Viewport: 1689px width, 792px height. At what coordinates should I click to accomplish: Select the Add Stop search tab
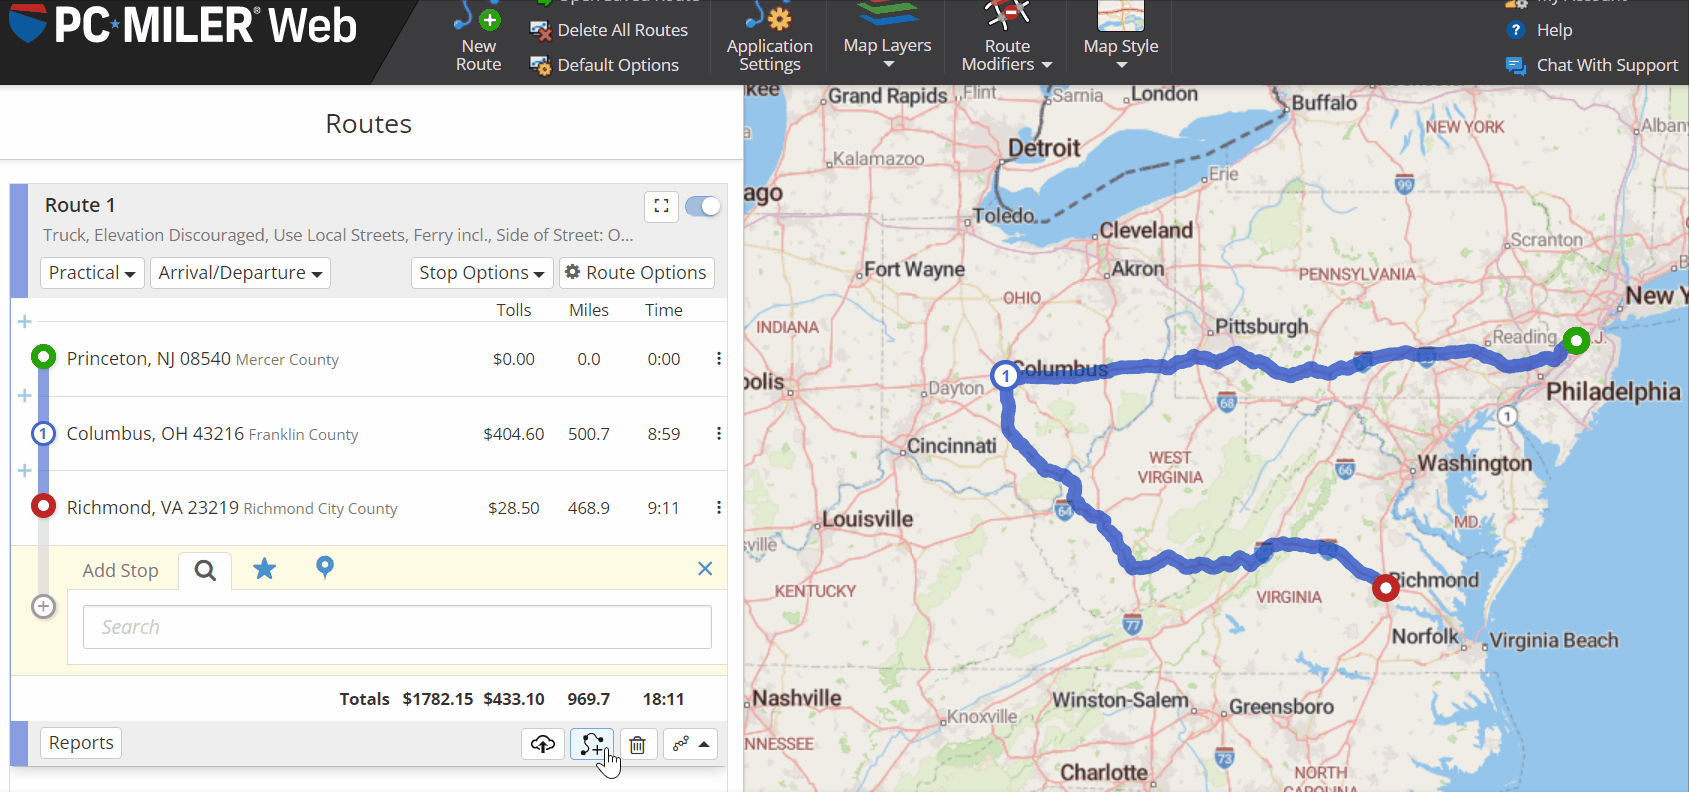(205, 571)
